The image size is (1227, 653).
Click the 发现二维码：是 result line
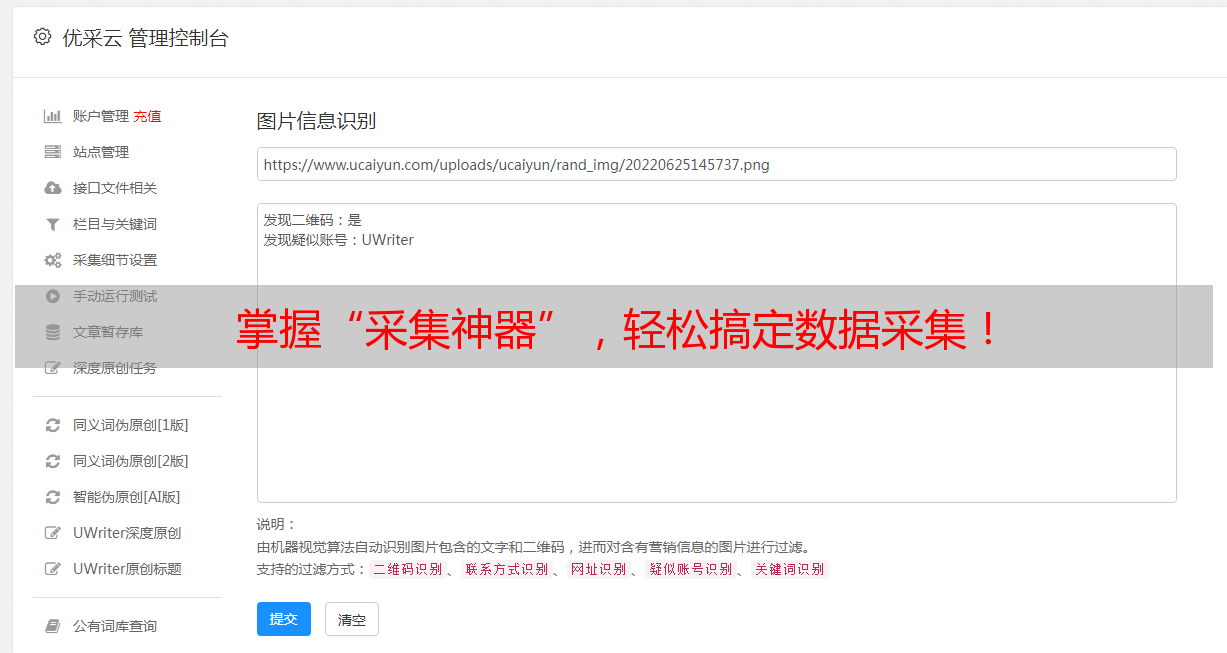coord(312,220)
